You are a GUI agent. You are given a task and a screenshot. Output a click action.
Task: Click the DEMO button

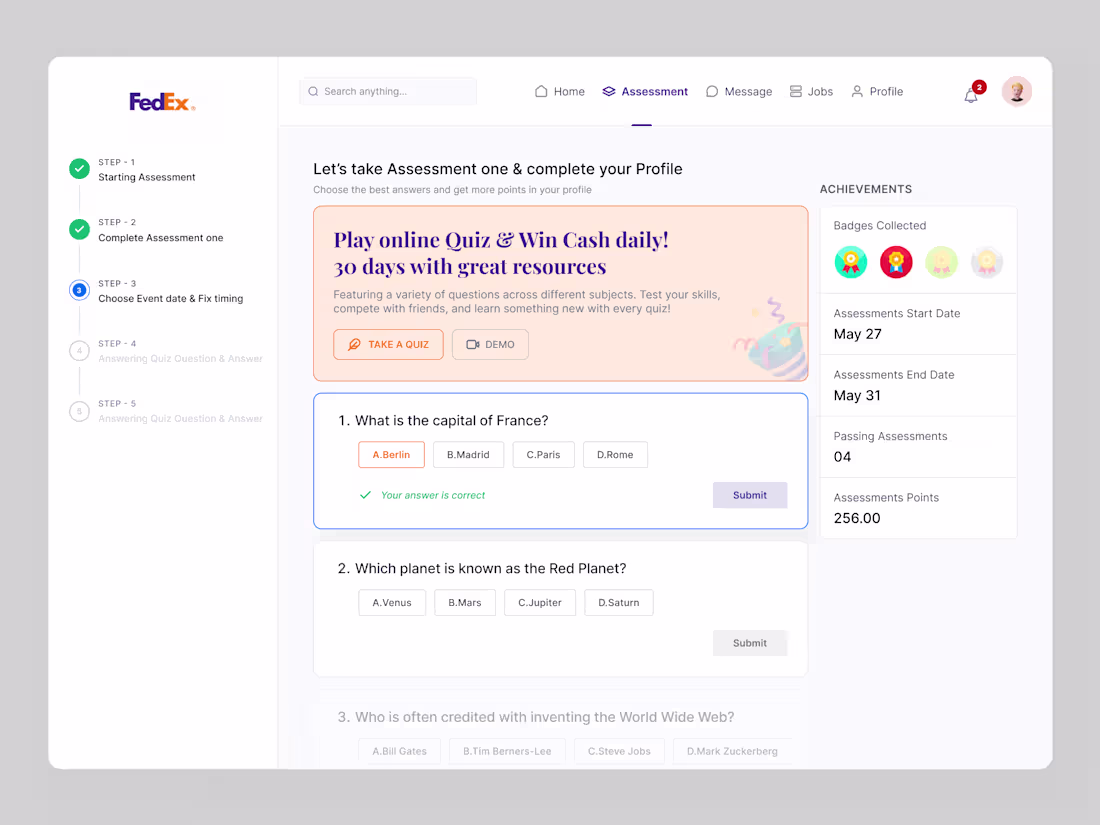point(490,344)
